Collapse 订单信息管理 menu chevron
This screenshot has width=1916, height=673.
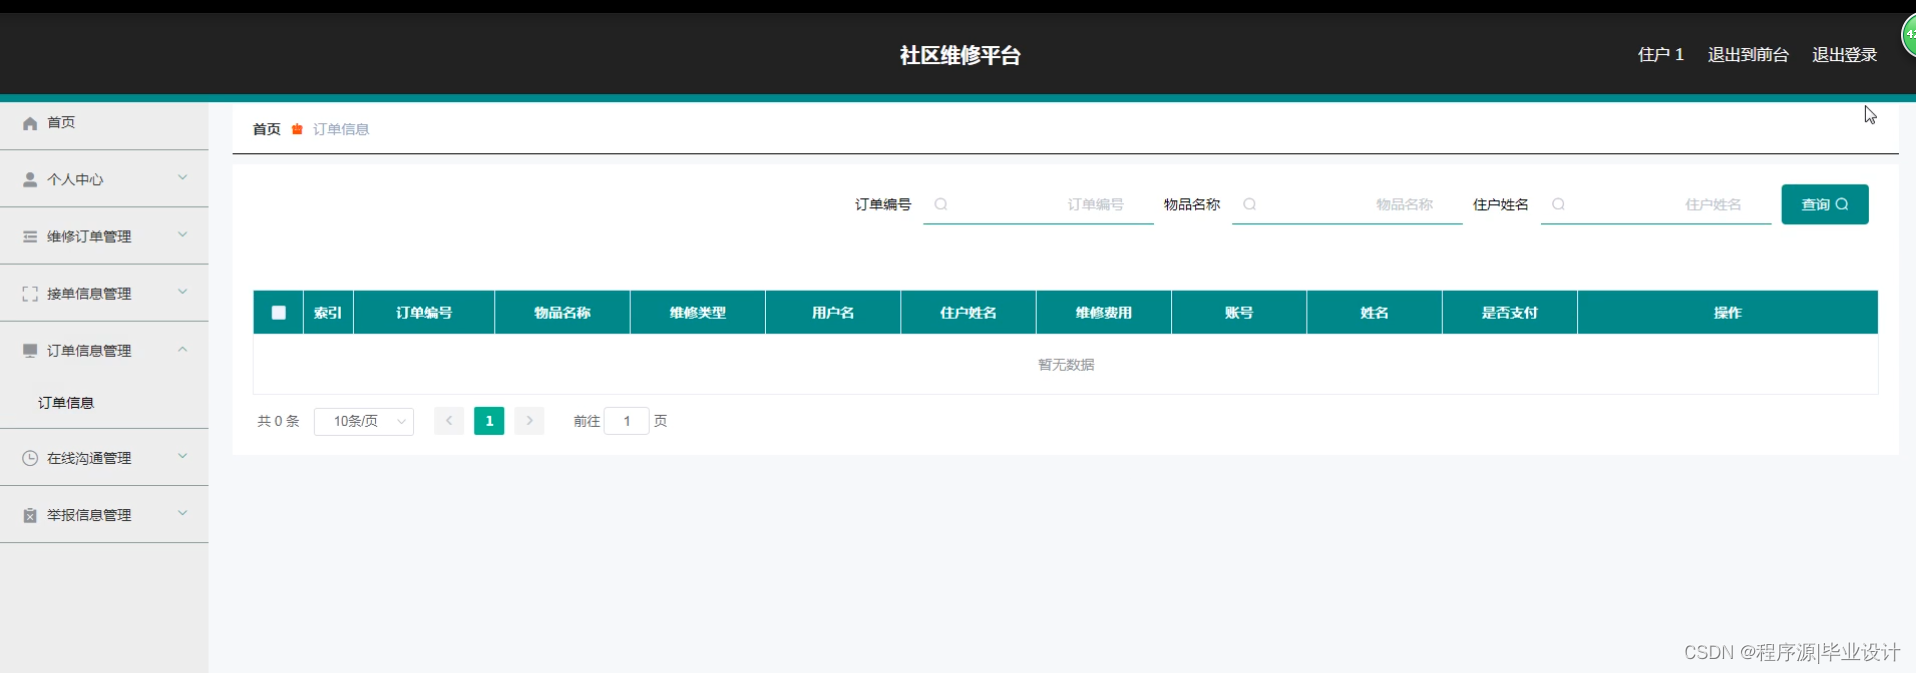point(183,349)
